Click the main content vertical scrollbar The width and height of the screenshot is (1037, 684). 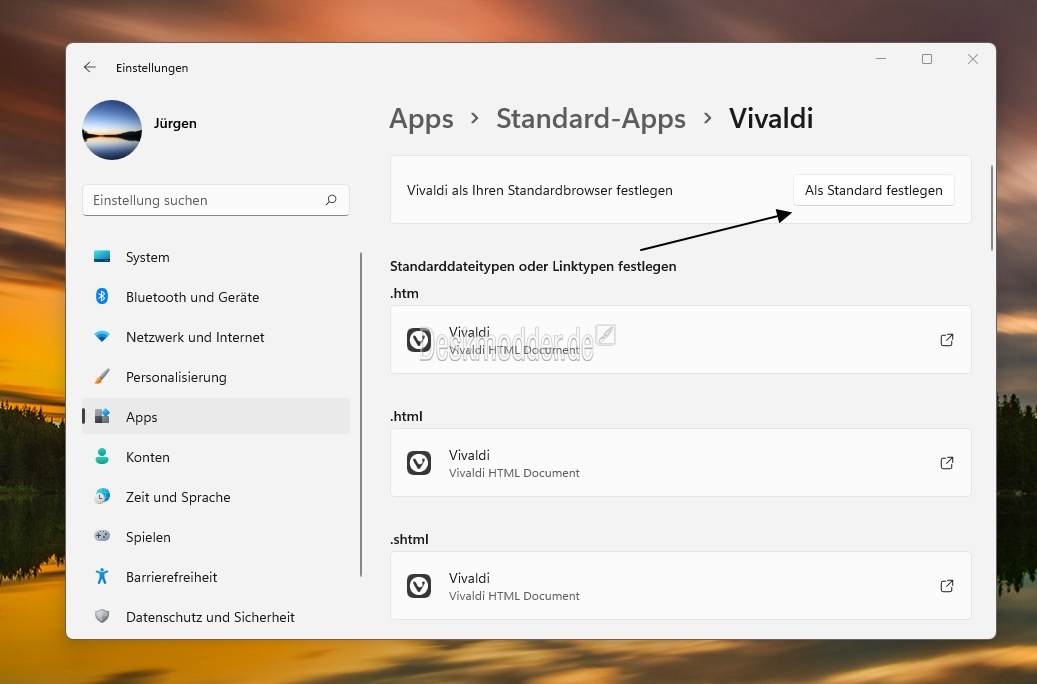pyautogui.click(x=991, y=208)
